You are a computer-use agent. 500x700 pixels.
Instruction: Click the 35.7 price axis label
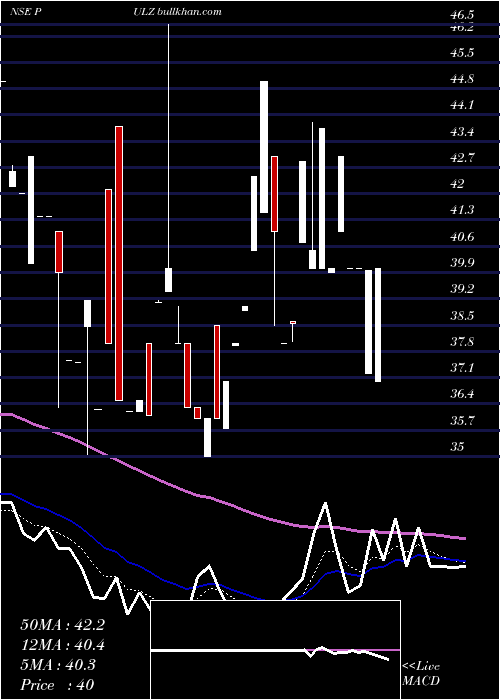point(462,421)
